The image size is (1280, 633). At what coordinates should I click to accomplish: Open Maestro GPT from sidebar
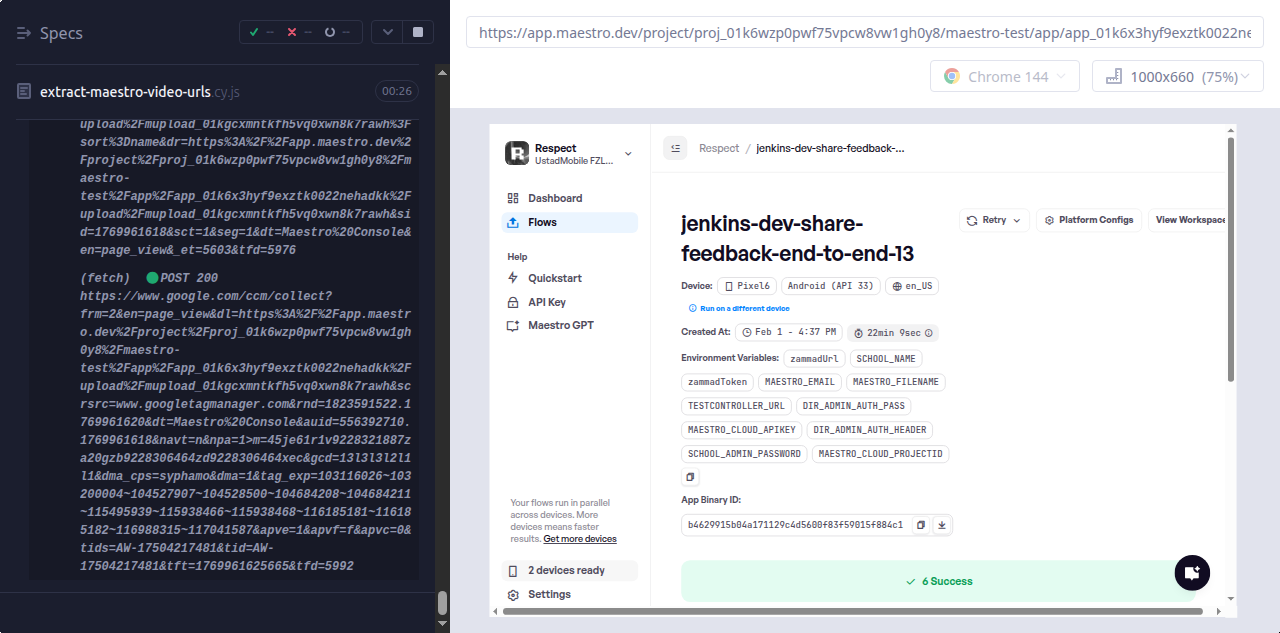pos(560,325)
